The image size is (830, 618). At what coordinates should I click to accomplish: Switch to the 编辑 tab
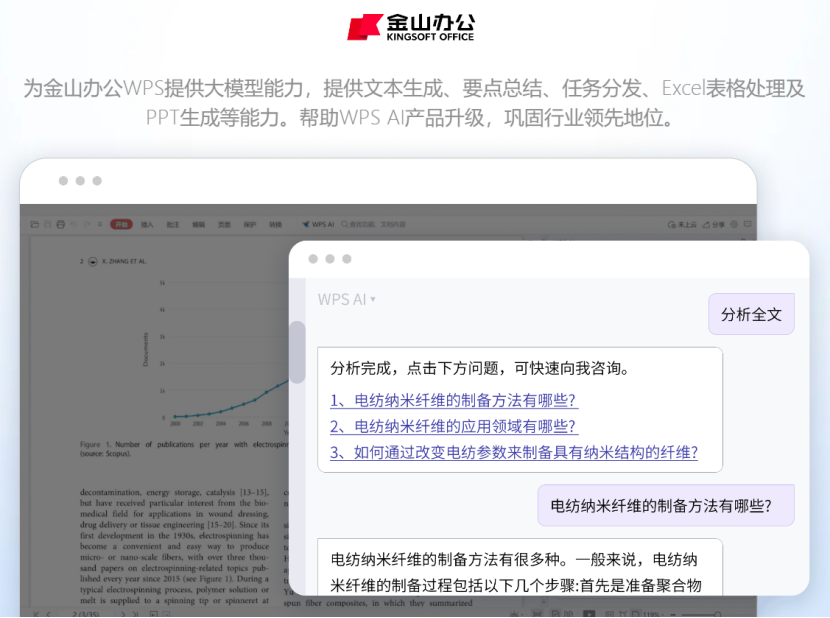pos(199,225)
